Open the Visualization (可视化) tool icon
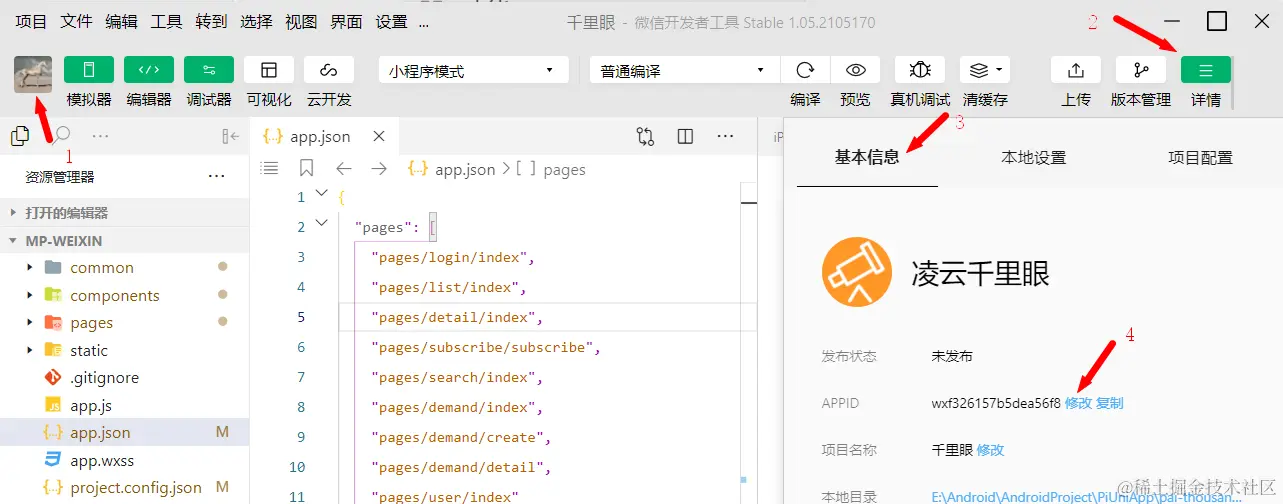 (269, 70)
